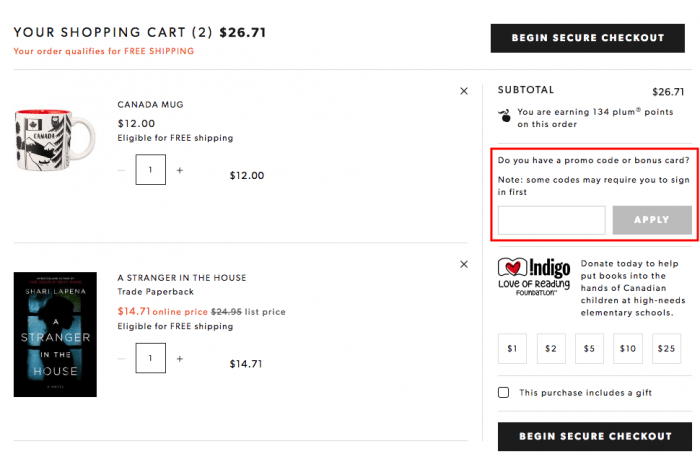The height and width of the screenshot is (462, 700).
Task: Remove Canada Mug with X icon
Action: (x=464, y=91)
